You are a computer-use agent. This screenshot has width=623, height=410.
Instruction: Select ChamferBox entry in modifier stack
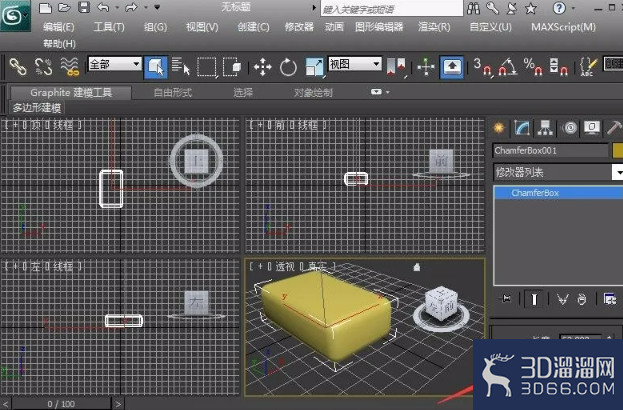click(x=558, y=193)
